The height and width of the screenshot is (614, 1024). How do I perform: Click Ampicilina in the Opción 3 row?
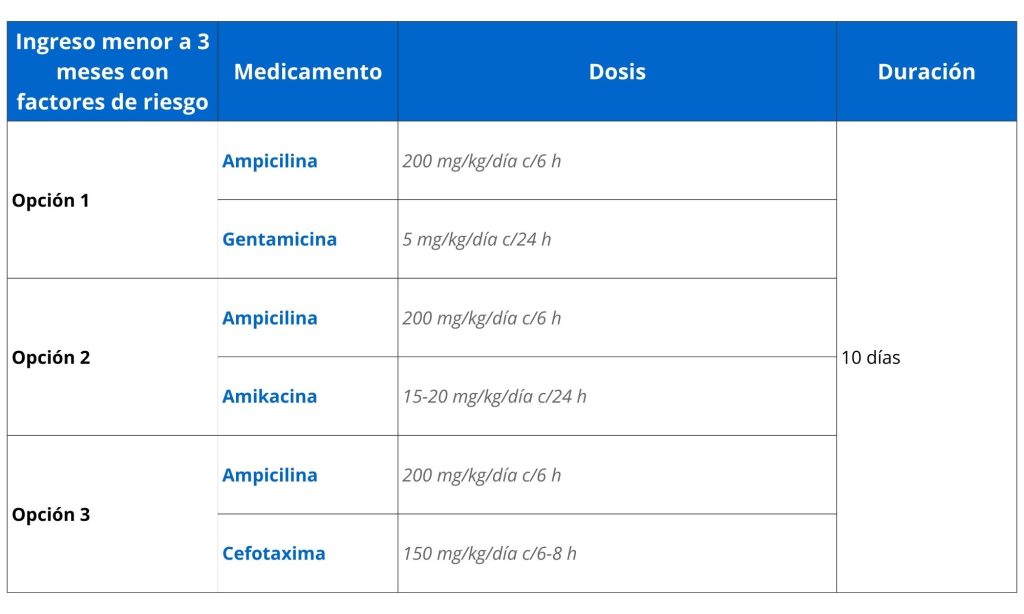coord(269,475)
